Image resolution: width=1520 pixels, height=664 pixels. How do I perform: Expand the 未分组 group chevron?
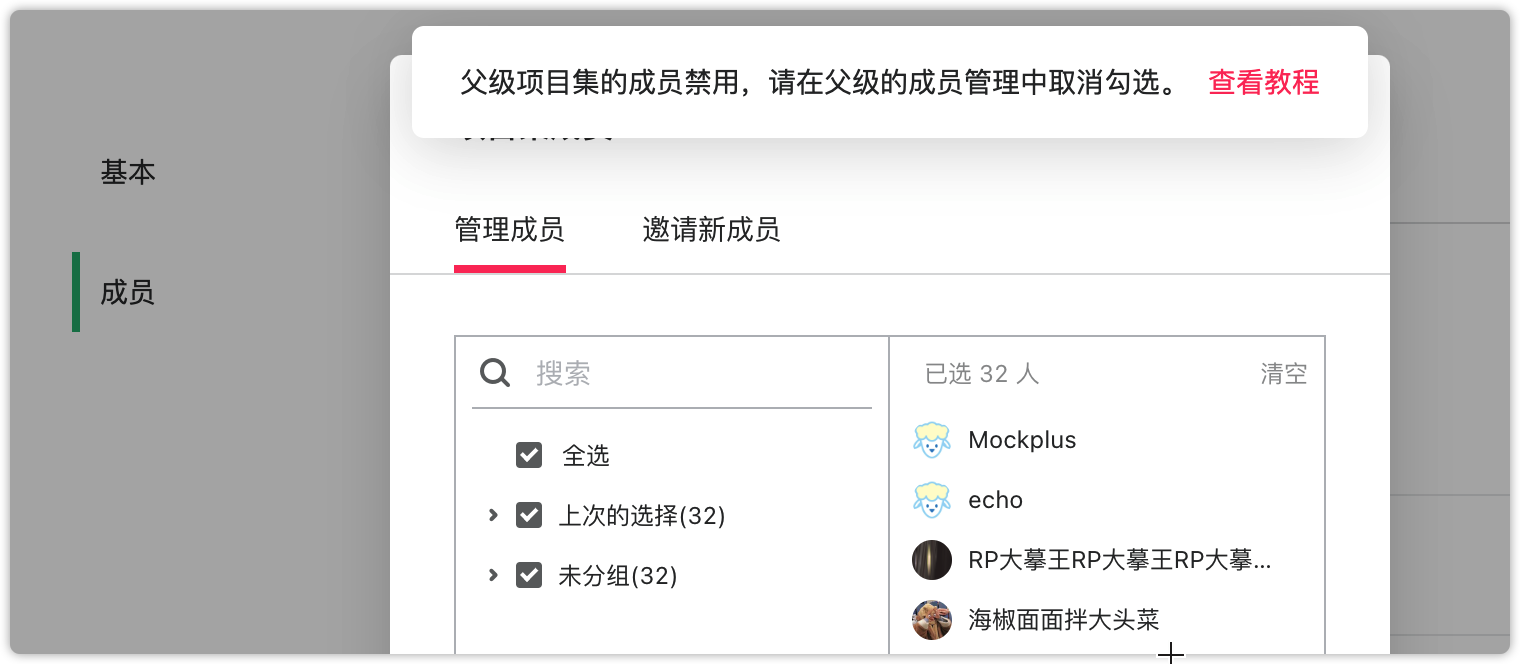click(x=492, y=576)
